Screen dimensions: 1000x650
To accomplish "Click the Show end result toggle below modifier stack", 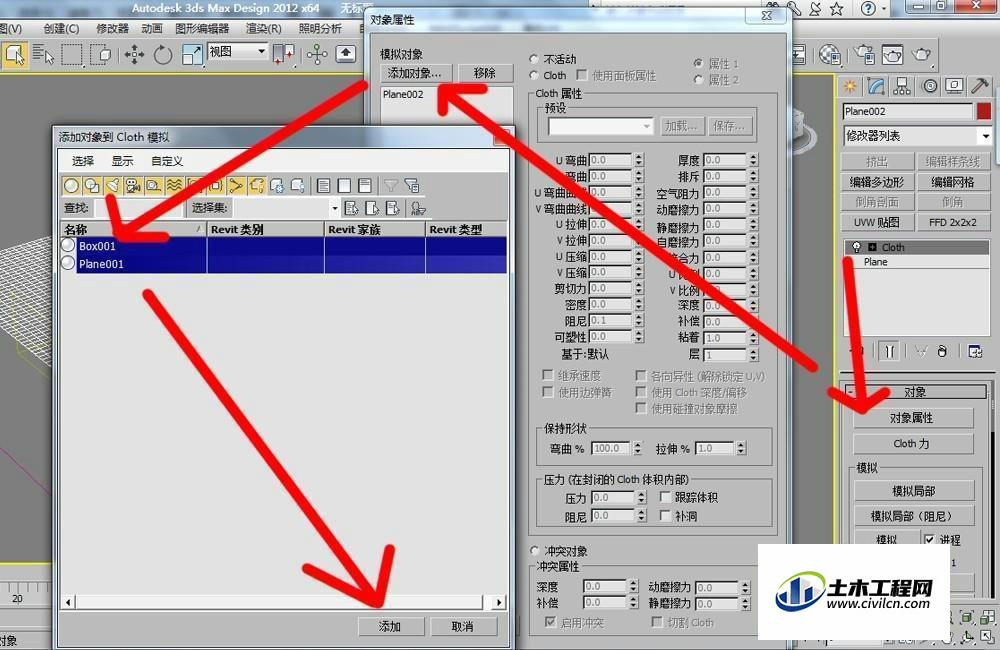I will pos(890,351).
